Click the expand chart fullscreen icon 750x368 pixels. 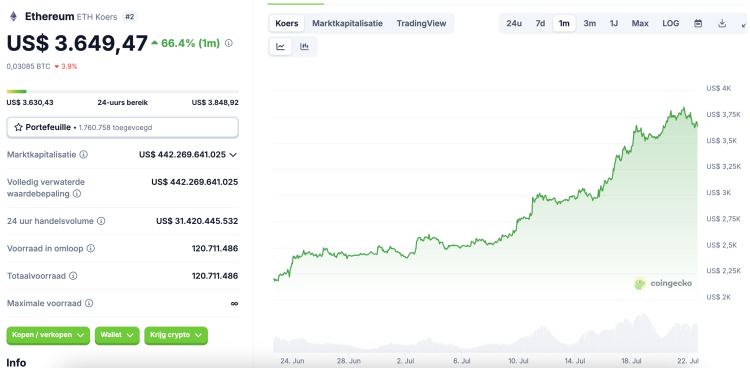(x=744, y=23)
